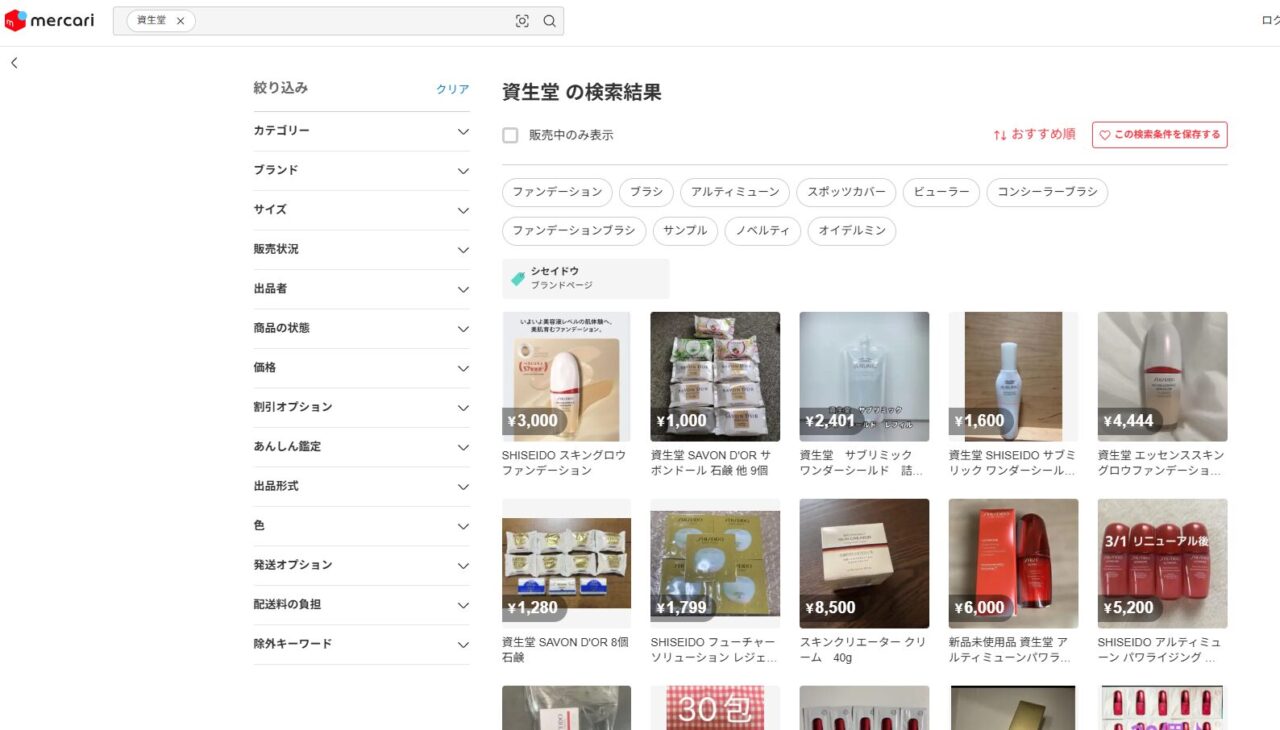
Task: Click title text 資生堂 SAVON D'OR 8個 石鹸
Action: coord(565,650)
